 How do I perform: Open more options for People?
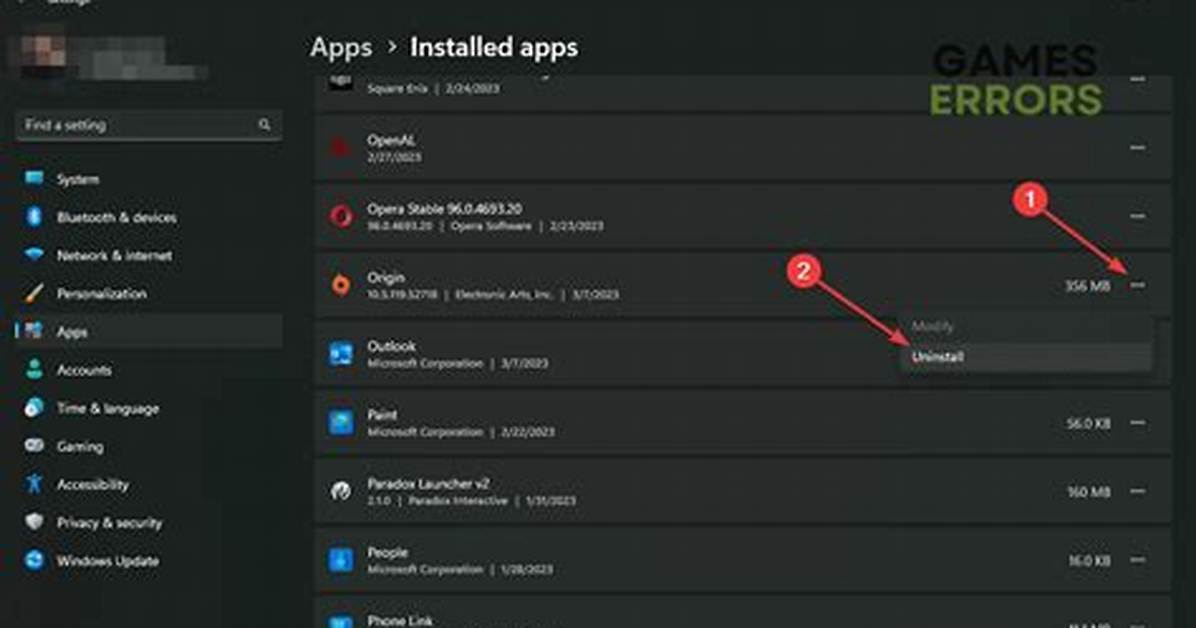[x=1137, y=560]
